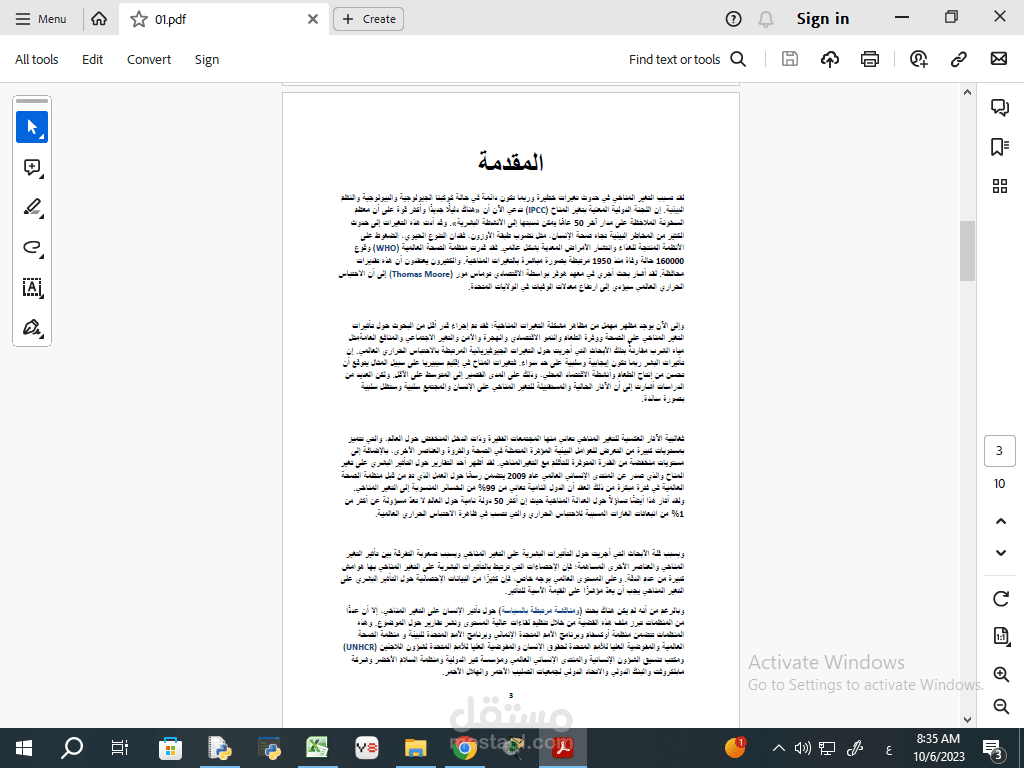Screen dimensions: 1024x768
Task: Open Task View on the taskbar
Action: click(120, 748)
